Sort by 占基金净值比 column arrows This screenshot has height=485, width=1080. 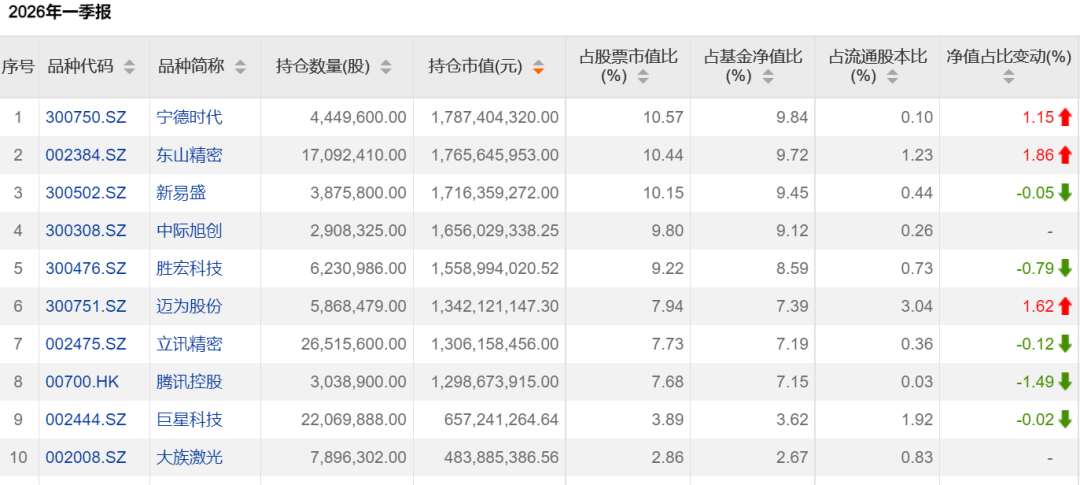pyautogui.click(x=767, y=76)
